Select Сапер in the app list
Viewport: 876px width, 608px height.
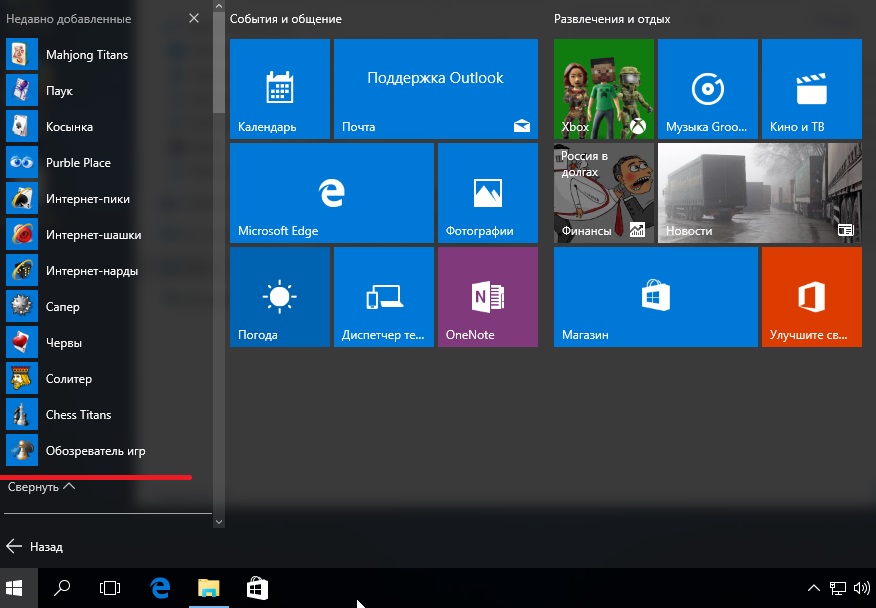coord(62,307)
